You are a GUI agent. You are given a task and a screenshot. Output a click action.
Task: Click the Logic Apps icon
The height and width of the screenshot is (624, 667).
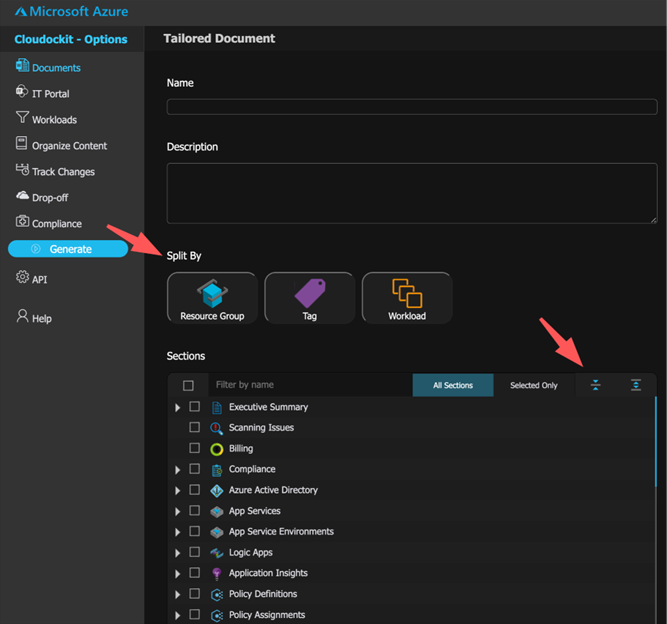(x=217, y=553)
